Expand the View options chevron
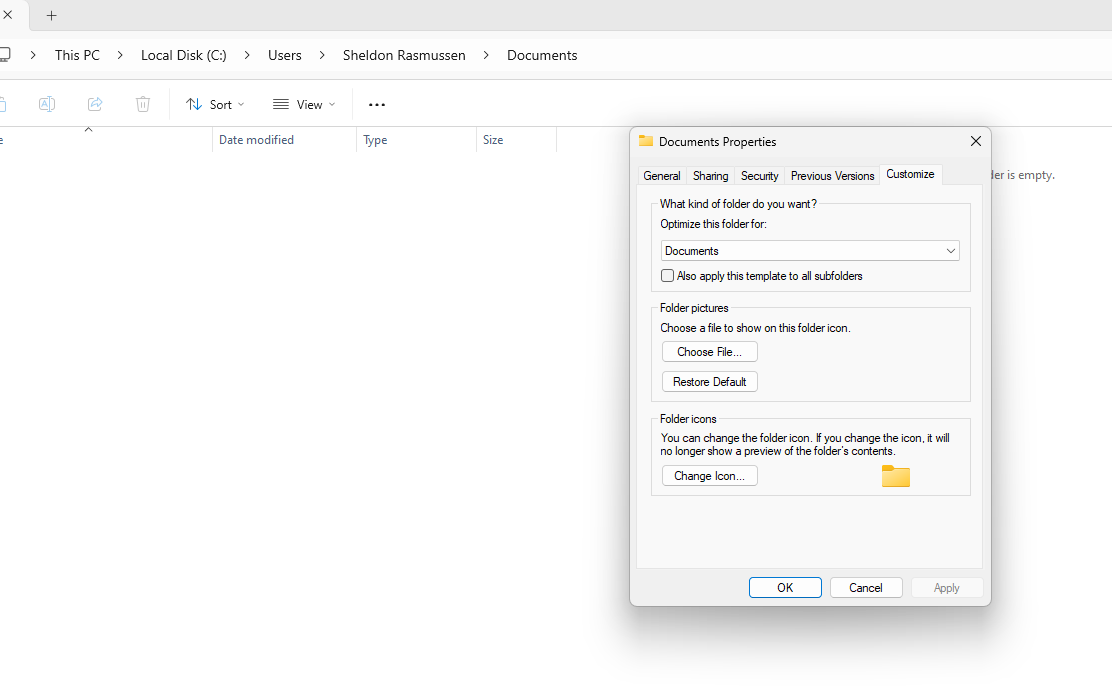The image size is (1112, 692). pyautogui.click(x=331, y=104)
